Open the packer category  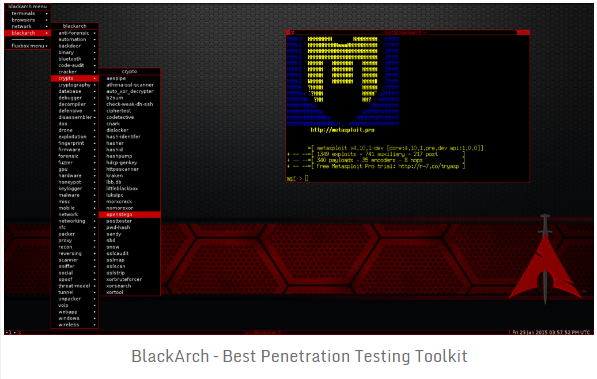tap(75, 234)
